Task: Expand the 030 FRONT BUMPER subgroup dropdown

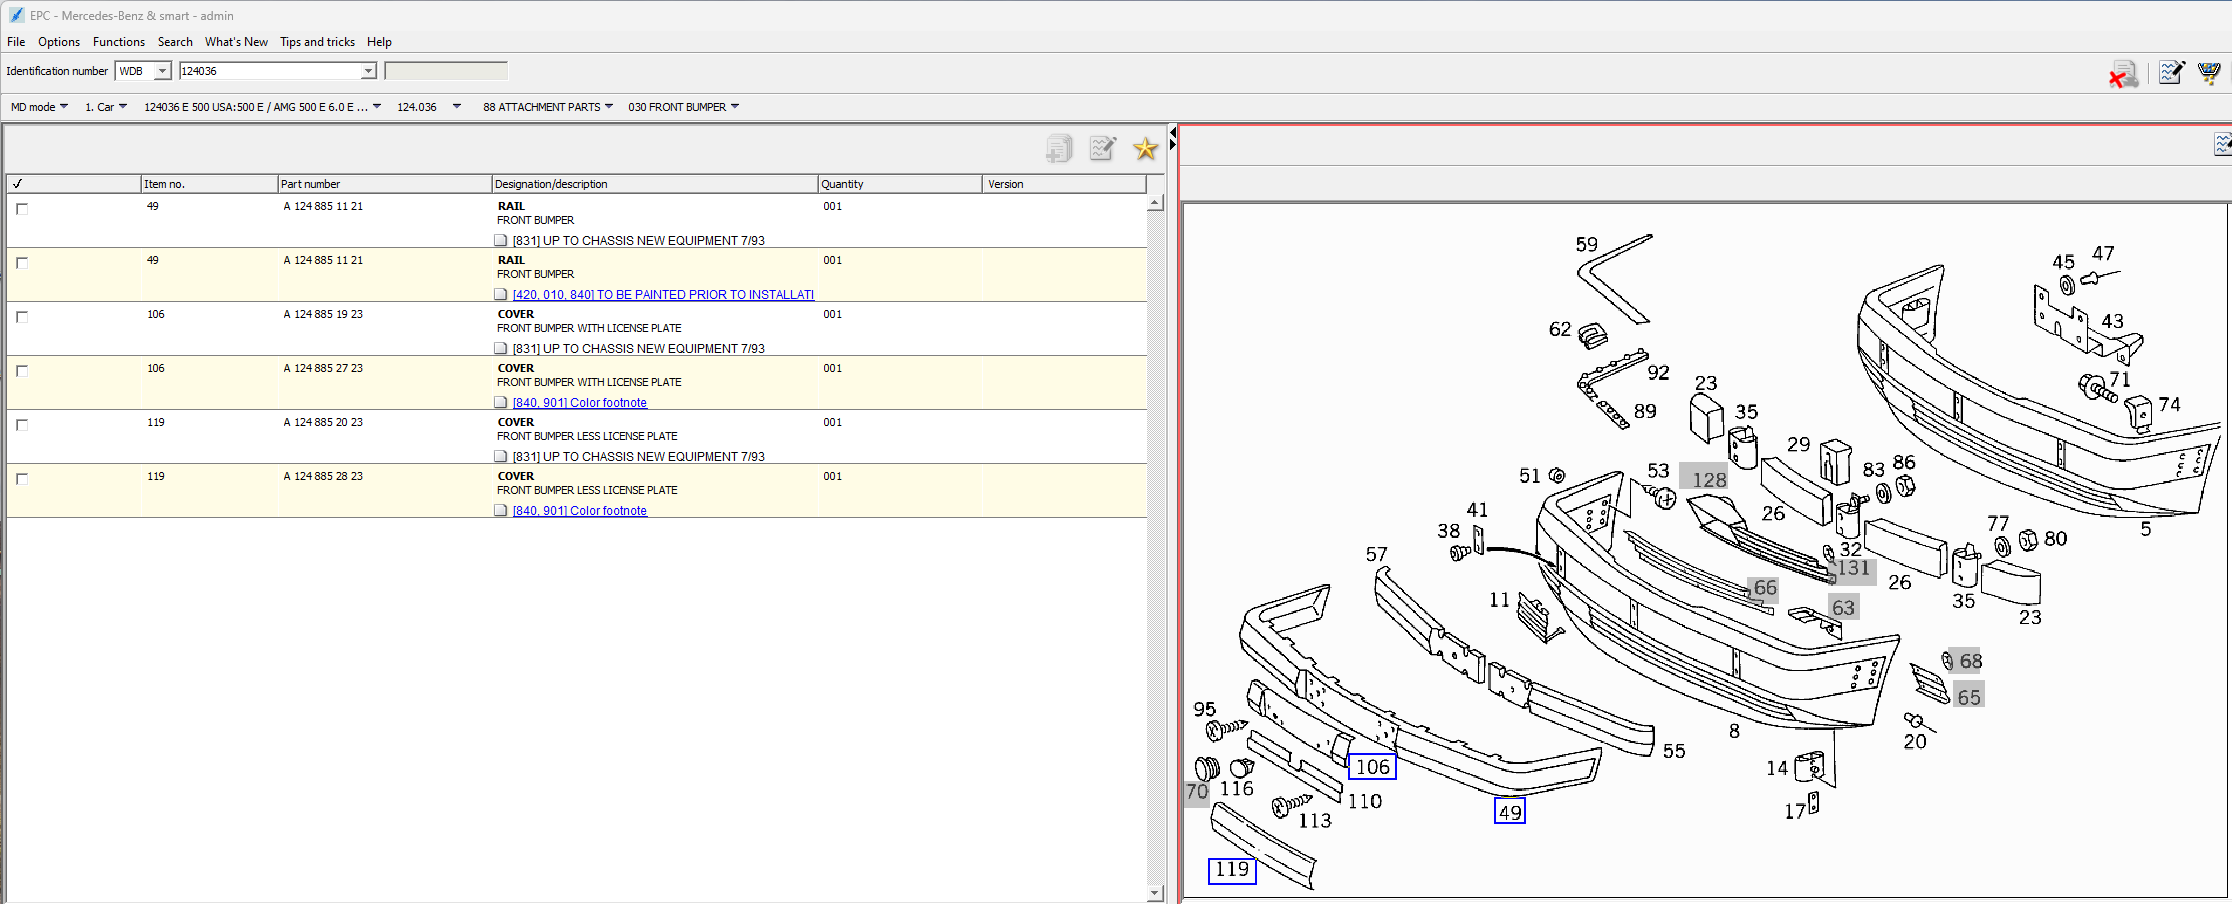Action: 735,107
